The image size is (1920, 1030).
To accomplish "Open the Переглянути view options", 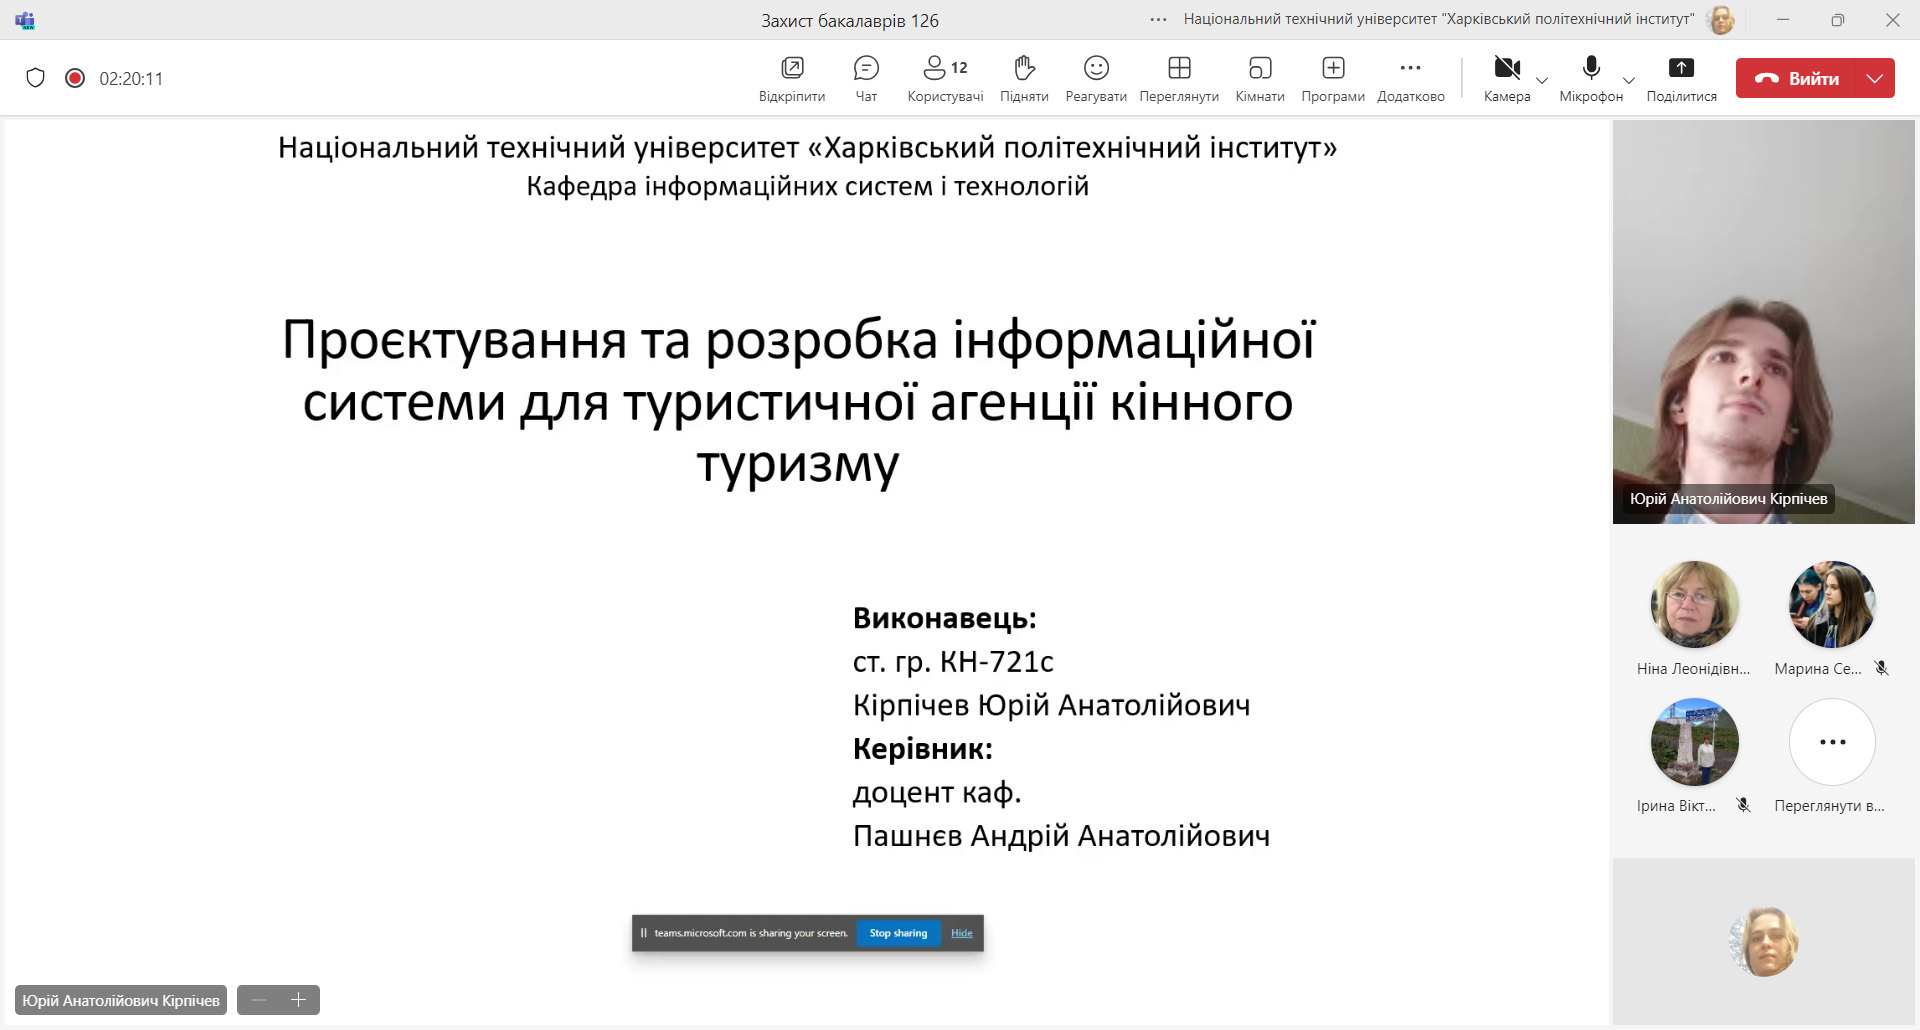I will (x=1179, y=78).
